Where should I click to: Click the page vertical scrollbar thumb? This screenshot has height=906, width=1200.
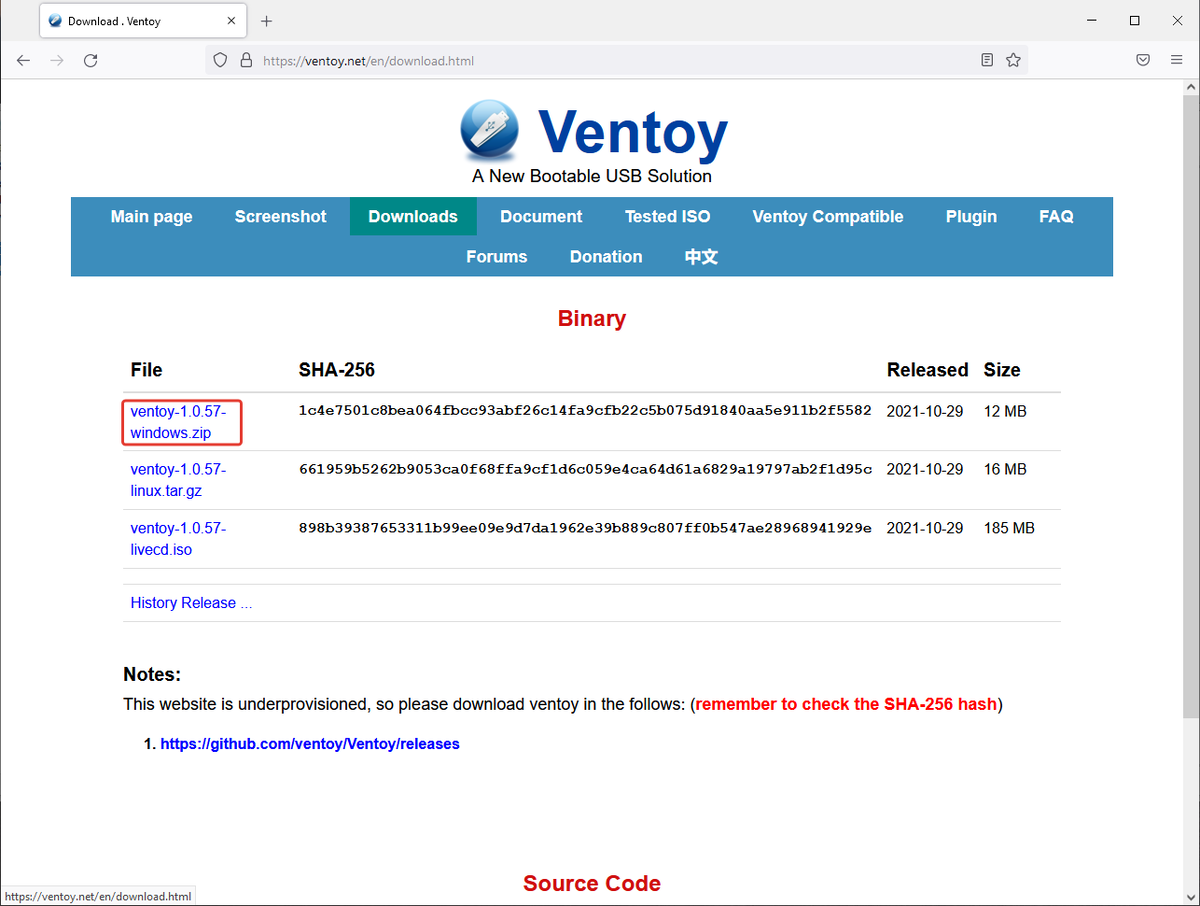click(1190, 405)
